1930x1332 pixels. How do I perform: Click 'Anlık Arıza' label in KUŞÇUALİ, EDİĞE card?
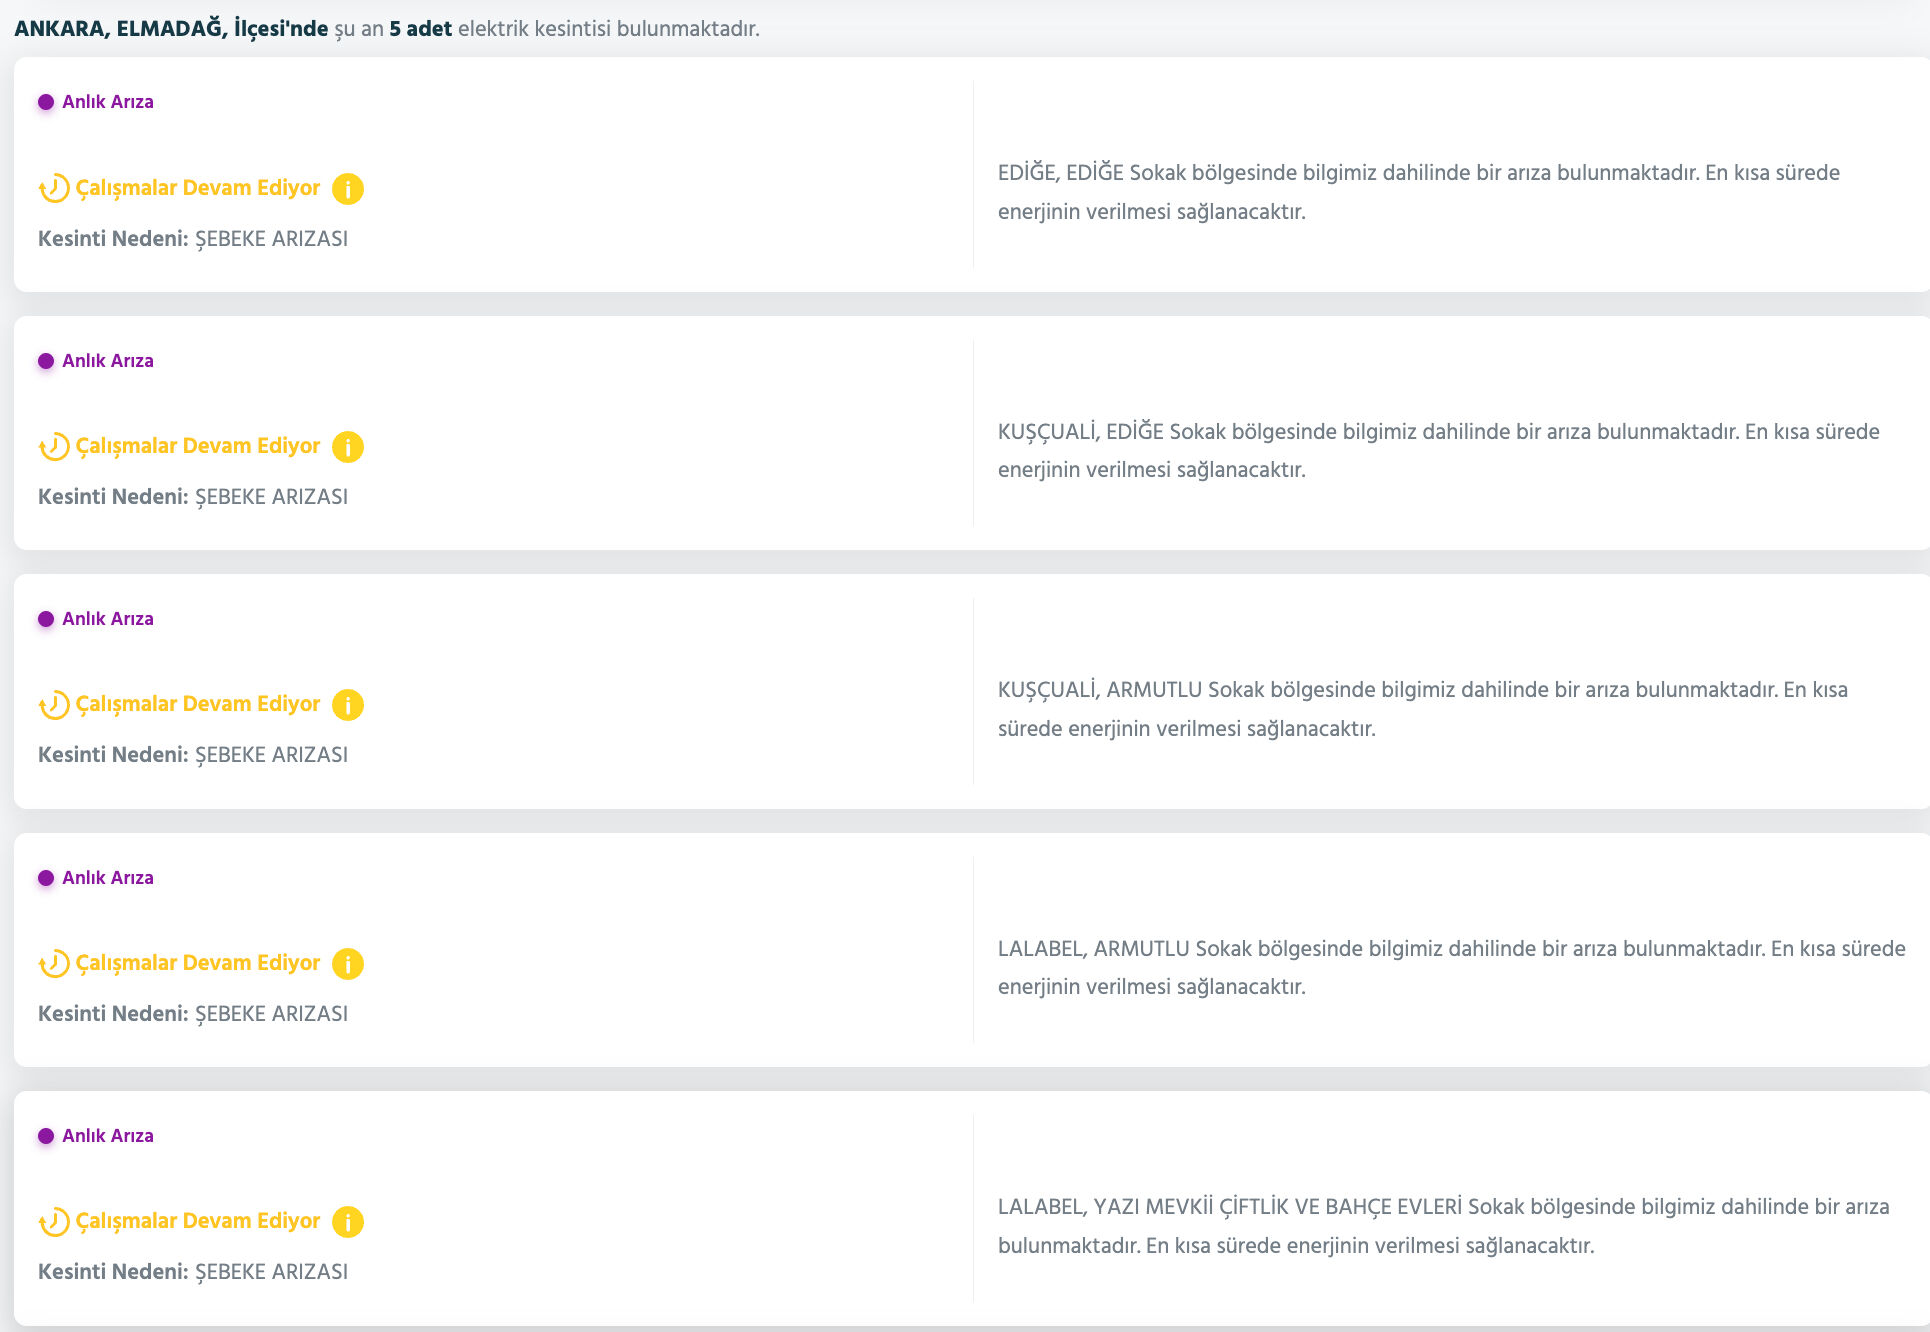pos(107,361)
